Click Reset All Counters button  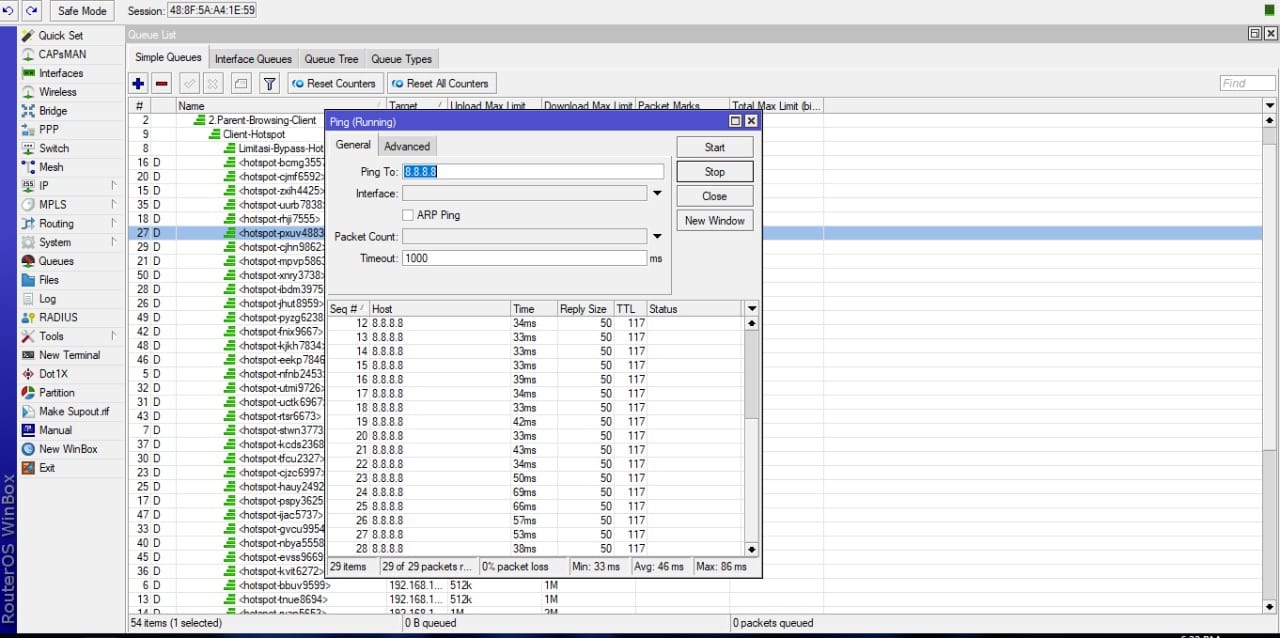440,84
